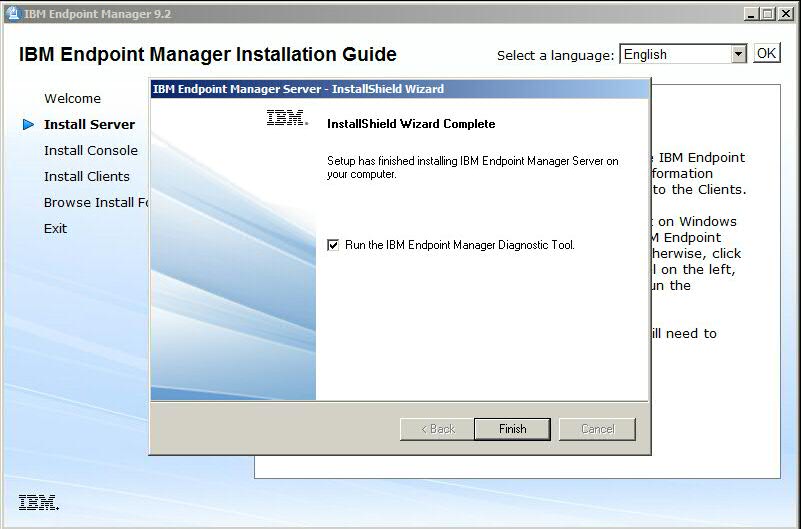Open the language dropdown arrow
The width and height of the screenshot is (801, 529).
coord(738,54)
